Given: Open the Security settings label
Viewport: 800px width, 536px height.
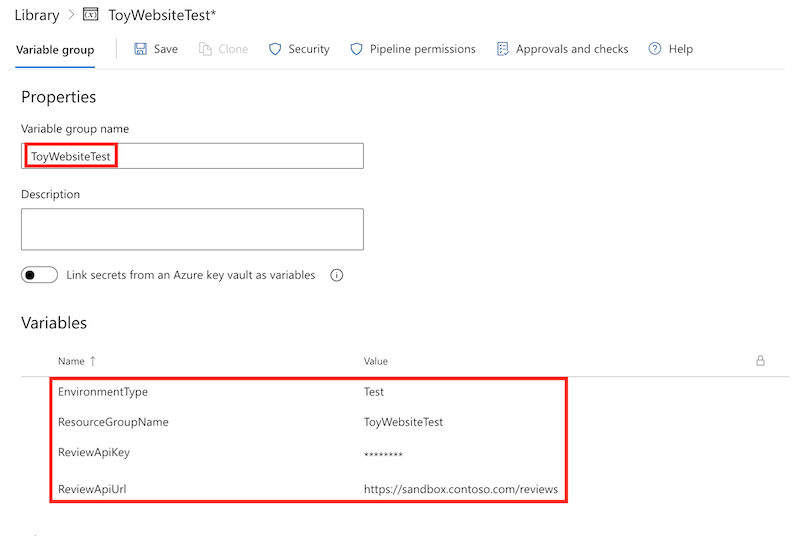Looking at the screenshot, I should click(309, 49).
